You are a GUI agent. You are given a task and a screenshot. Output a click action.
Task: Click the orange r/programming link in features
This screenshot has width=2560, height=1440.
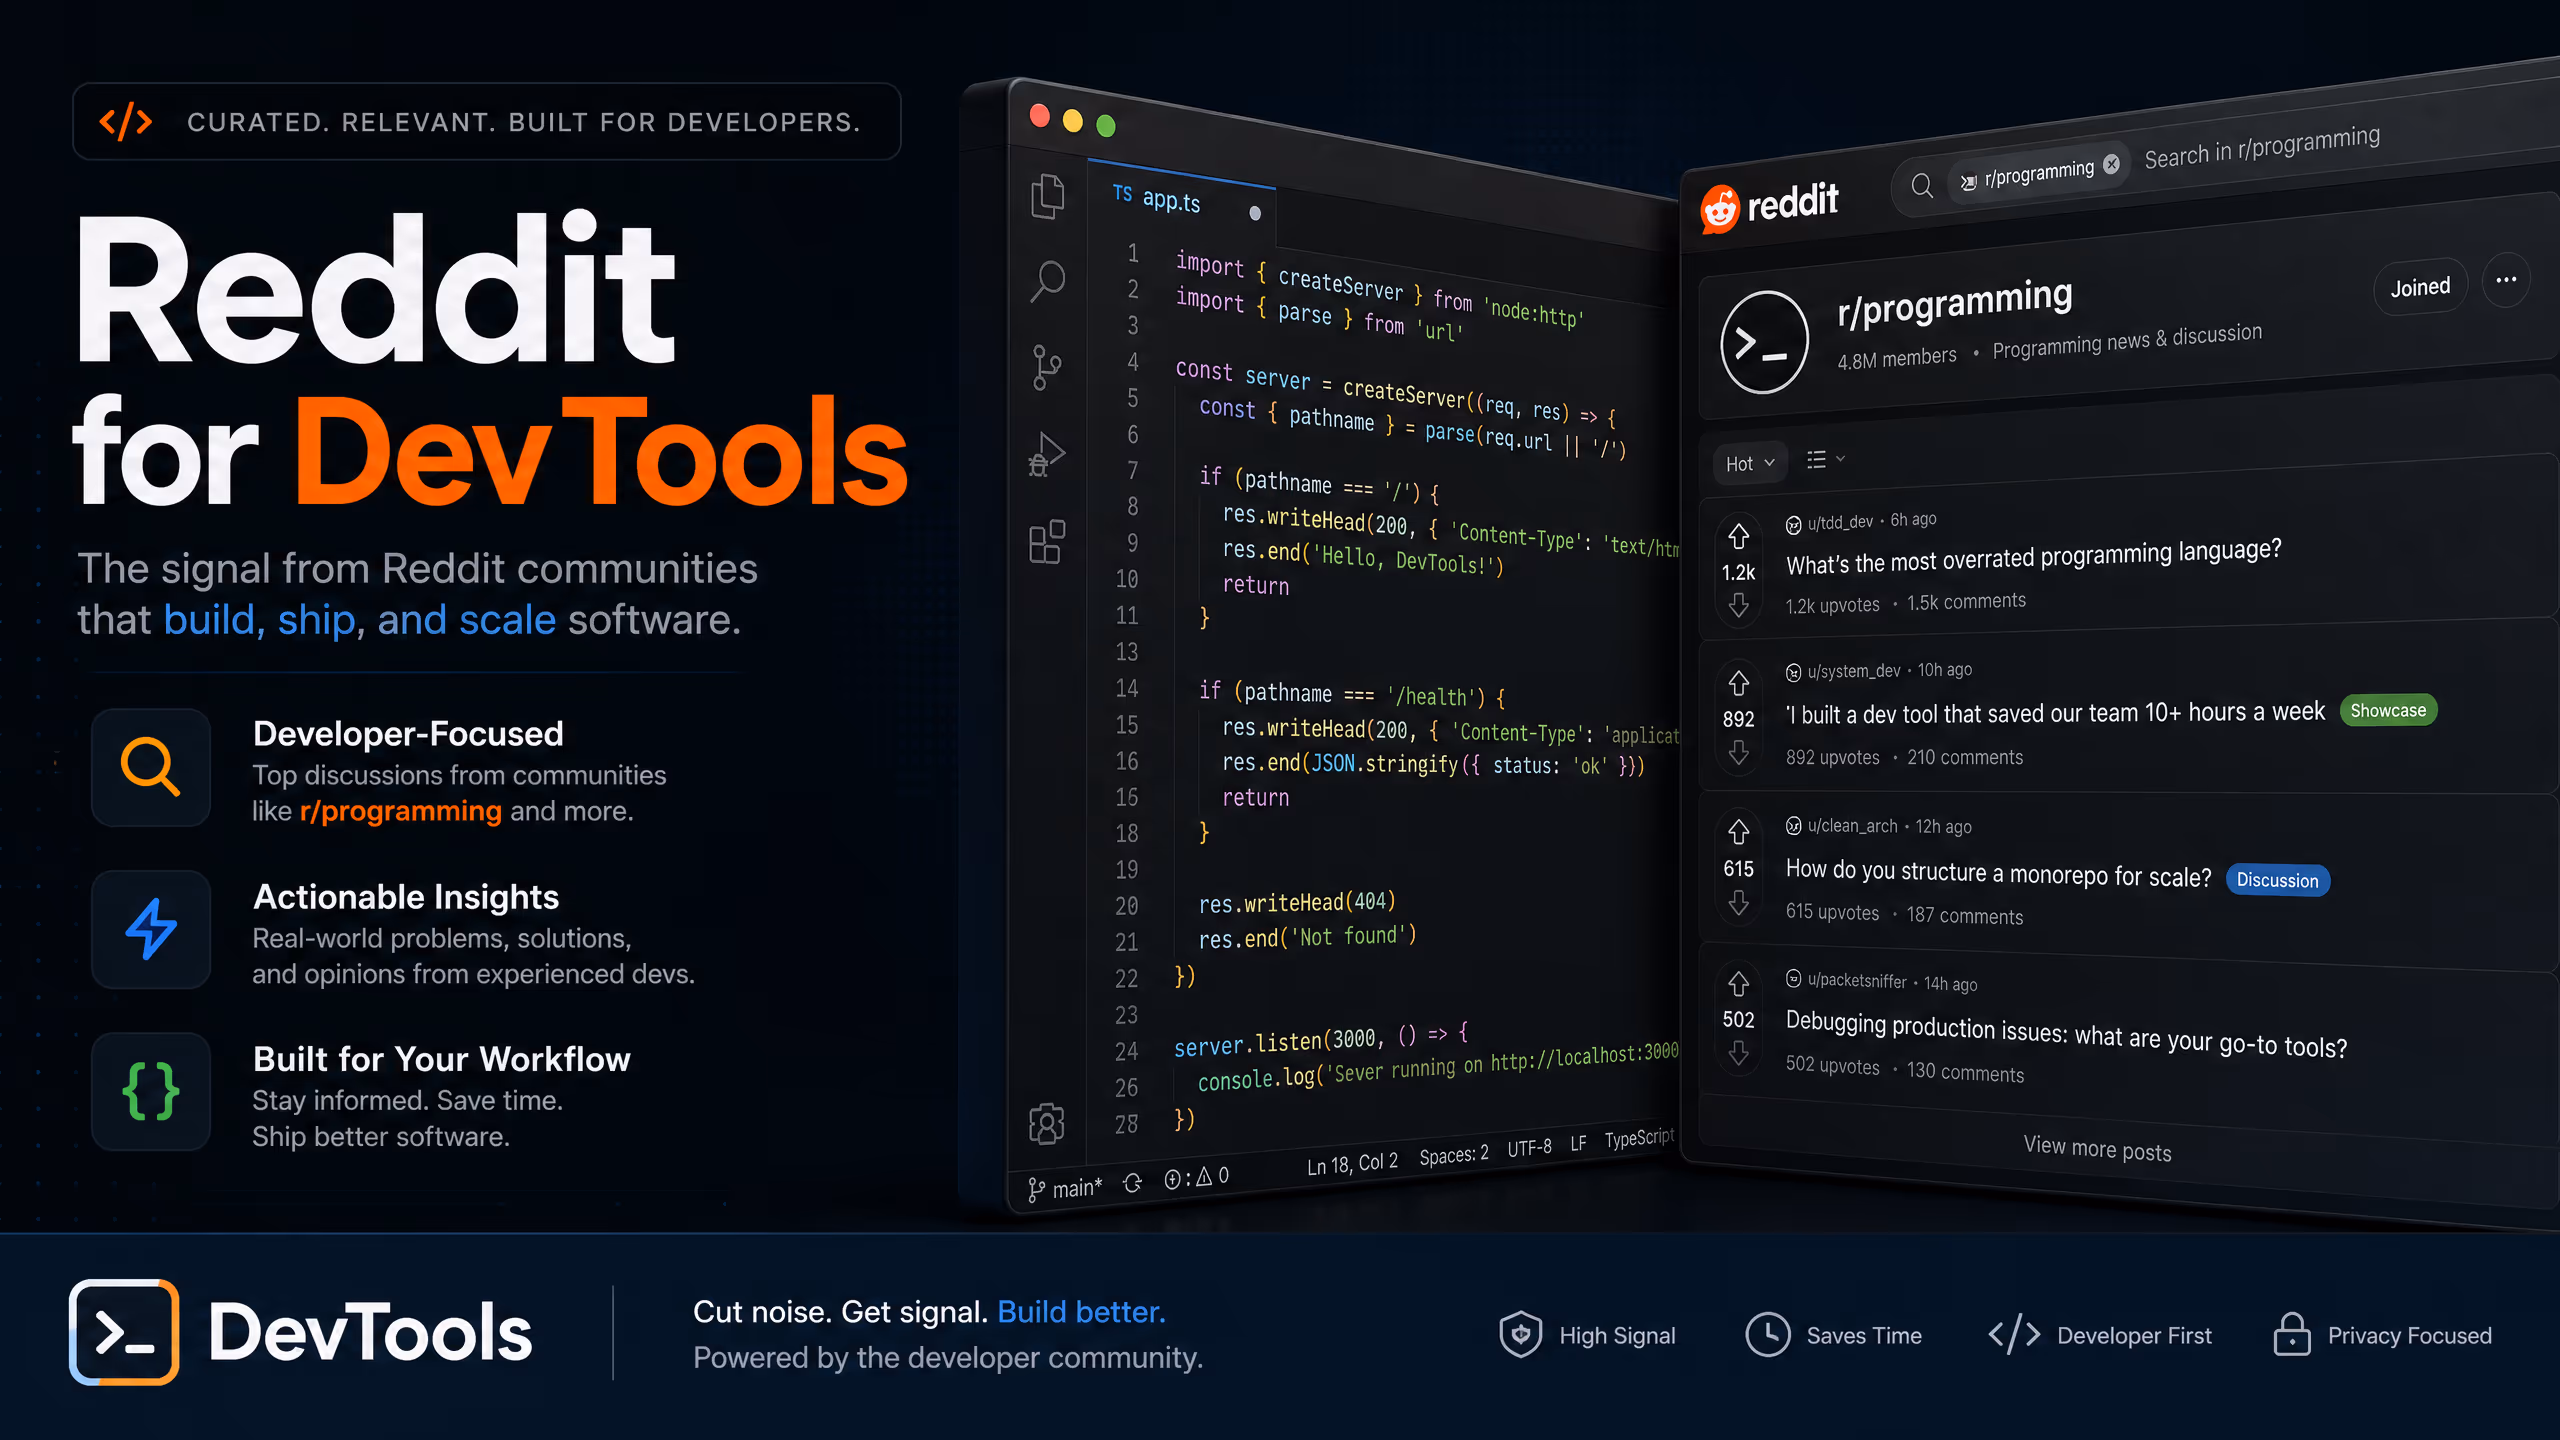pyautogui.click(x=400, y=811)
